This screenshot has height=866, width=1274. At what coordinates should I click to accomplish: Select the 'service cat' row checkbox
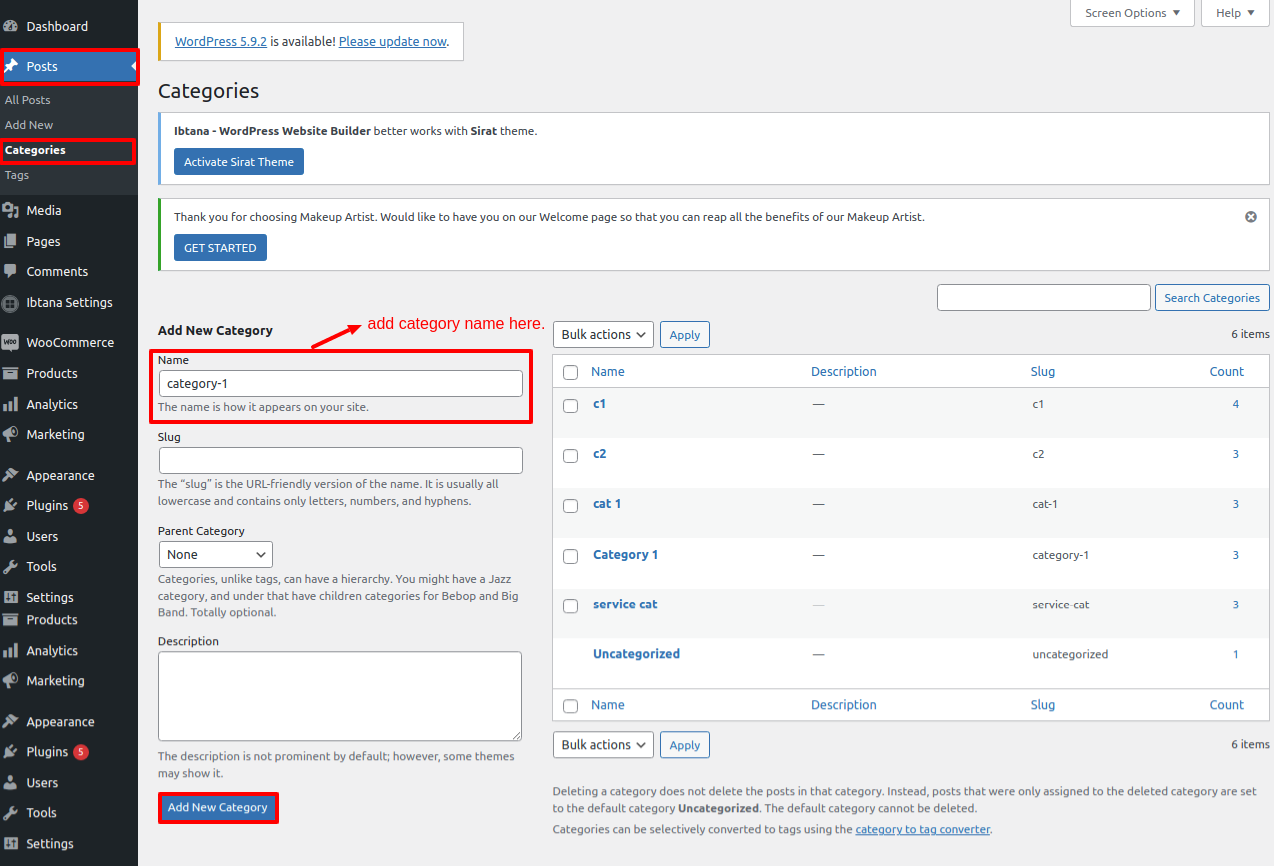point(571,606)
